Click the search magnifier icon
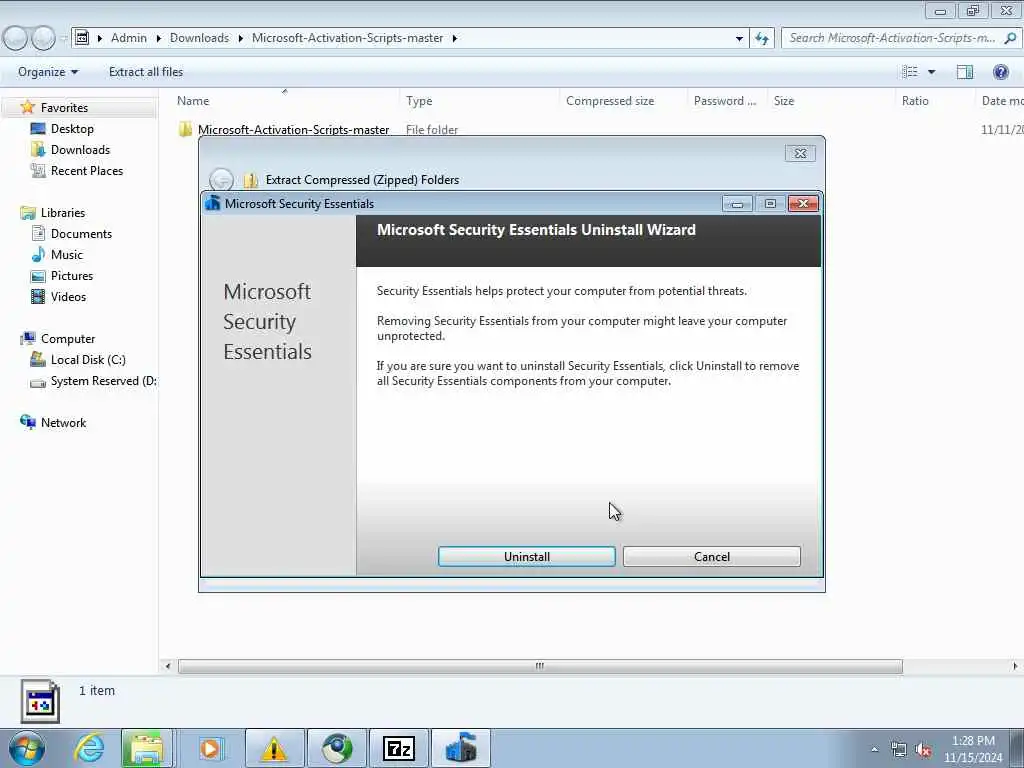This screenshot has width=1024, height=768. coord(1010,38)
